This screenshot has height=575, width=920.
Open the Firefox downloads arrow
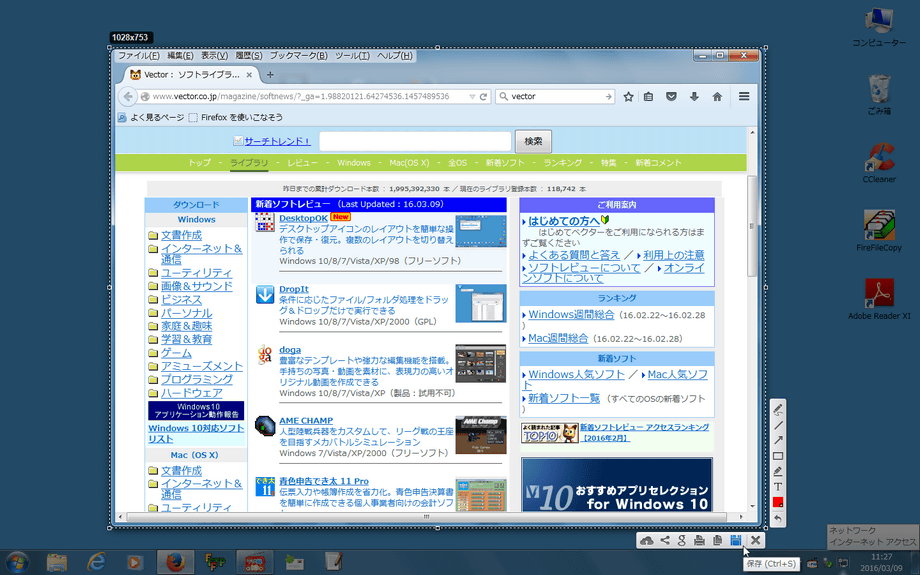pos(694,97)
